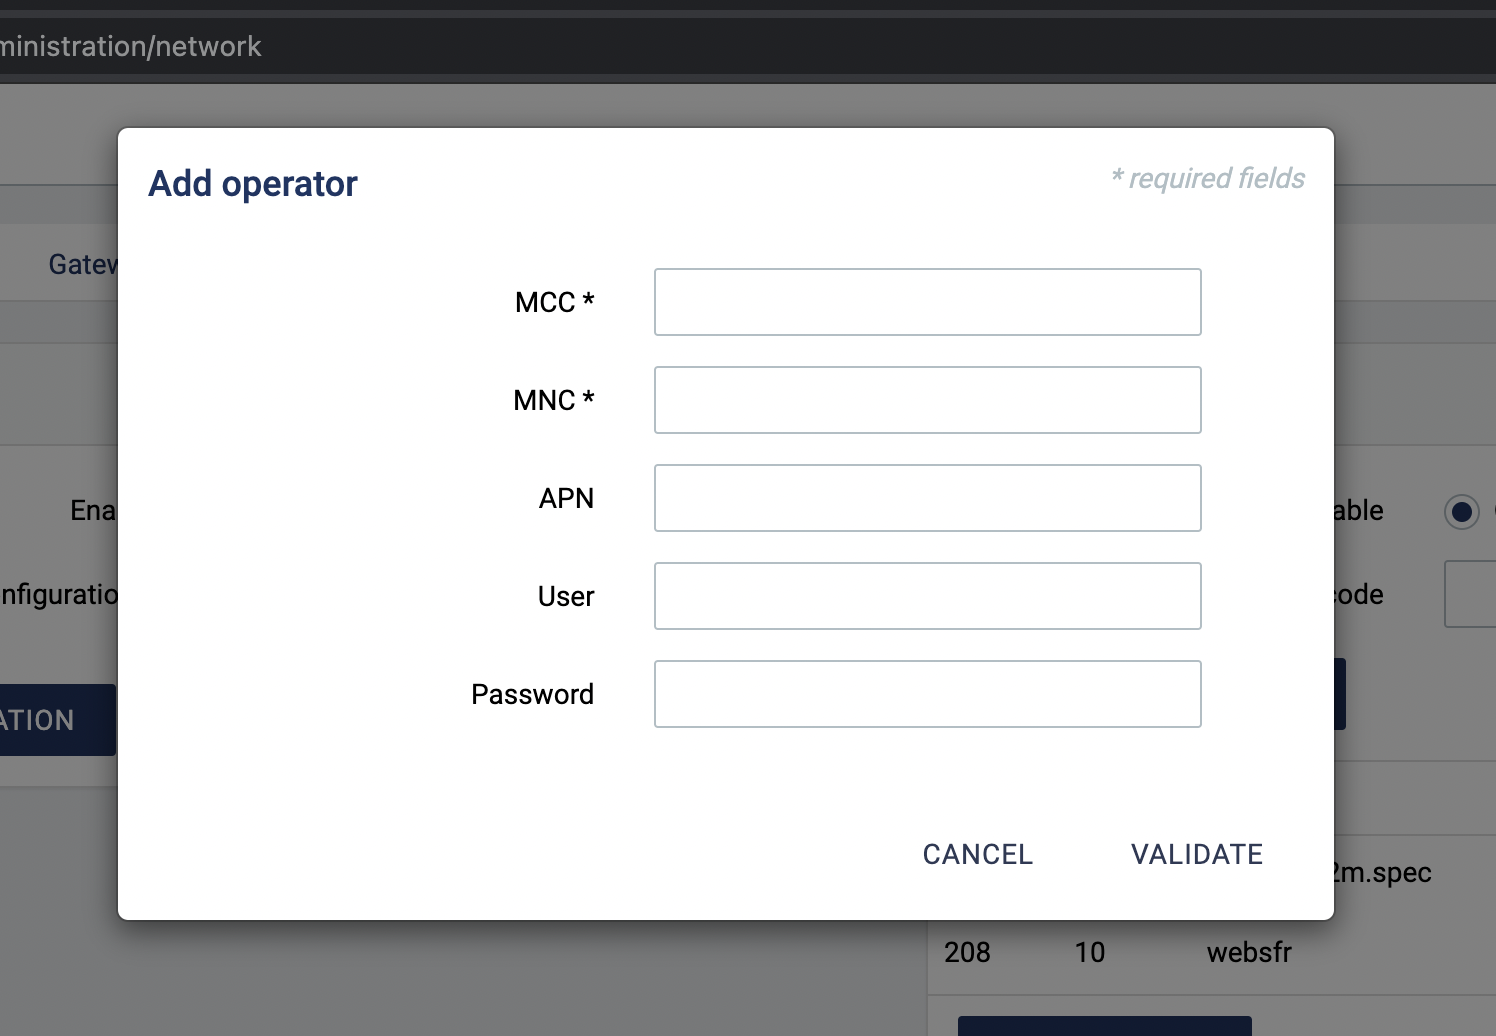The width and height of the screenshot is (1496, 1036).
Task: Click the browser address bar URL
Action: 131,46
